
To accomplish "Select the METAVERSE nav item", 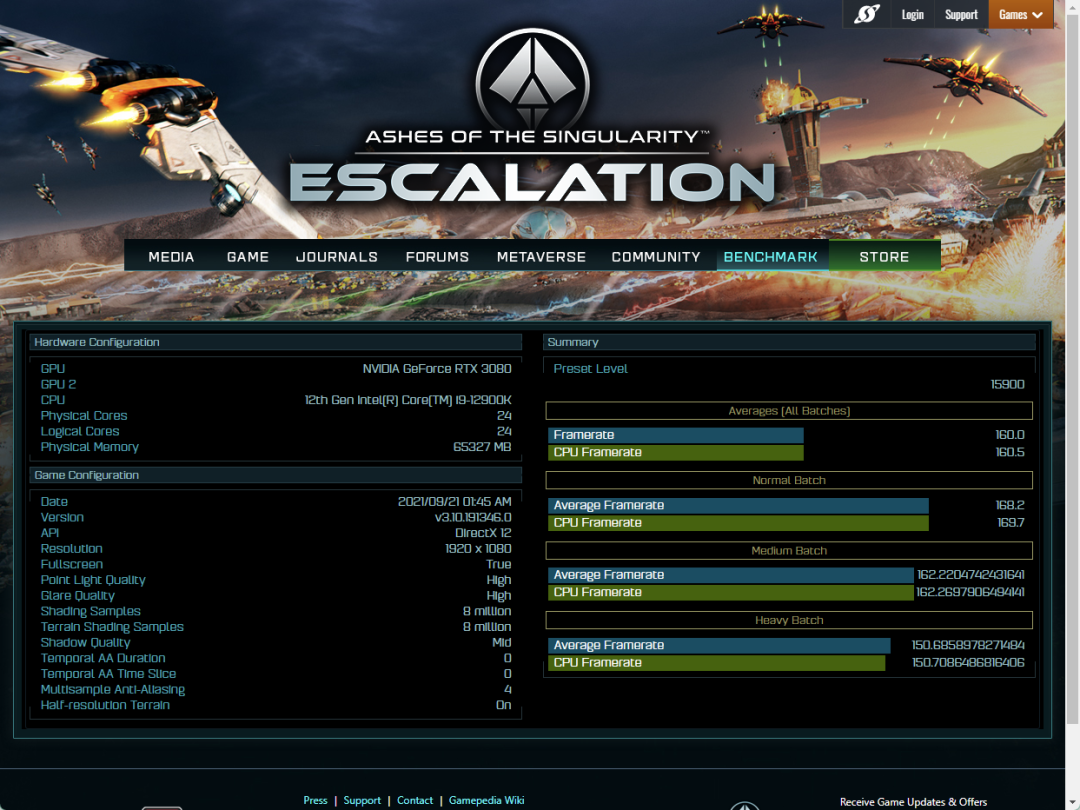I will [541, 257].
